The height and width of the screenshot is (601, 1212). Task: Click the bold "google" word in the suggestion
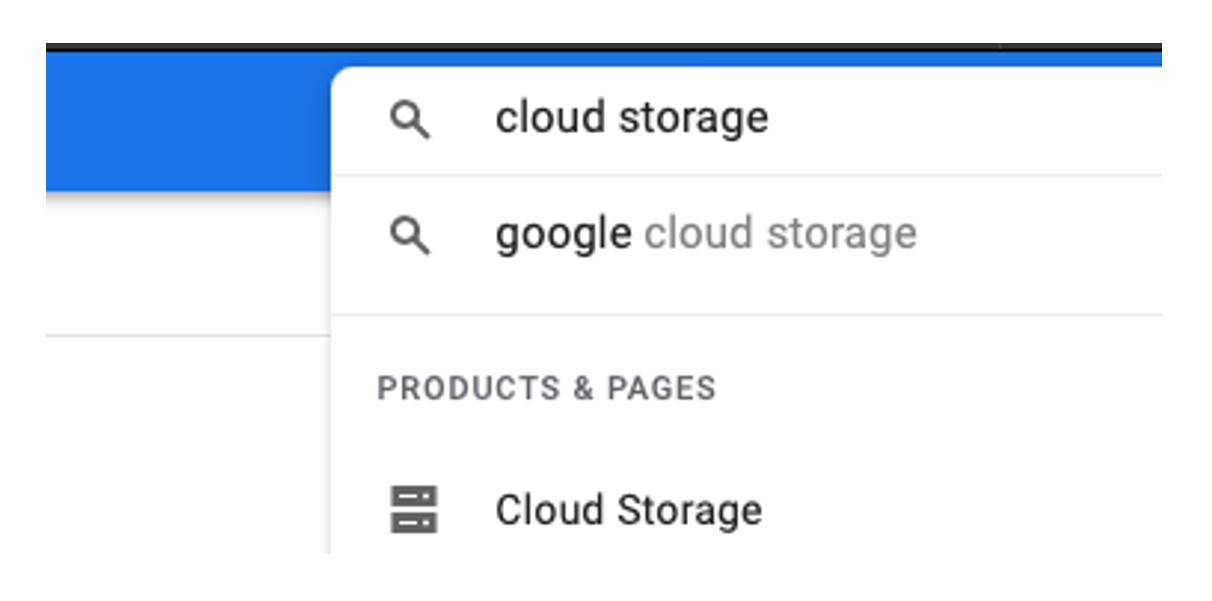tap(563, 235)
